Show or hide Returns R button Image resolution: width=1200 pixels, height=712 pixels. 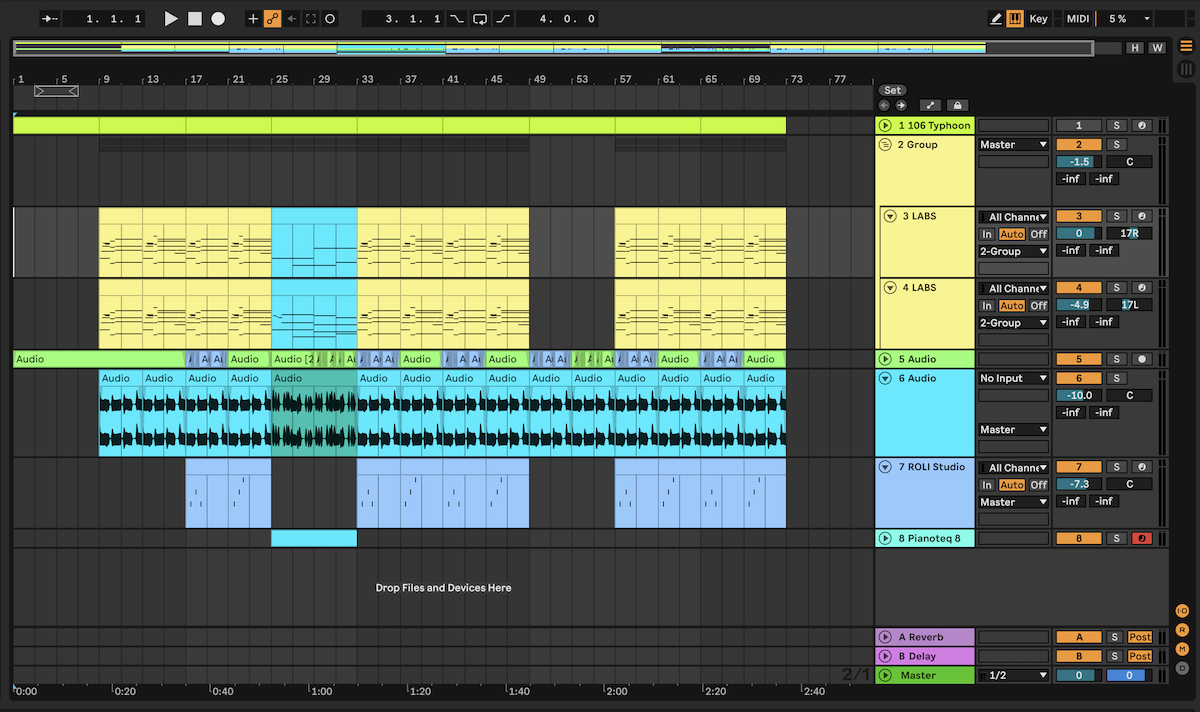pos(1182,630)
